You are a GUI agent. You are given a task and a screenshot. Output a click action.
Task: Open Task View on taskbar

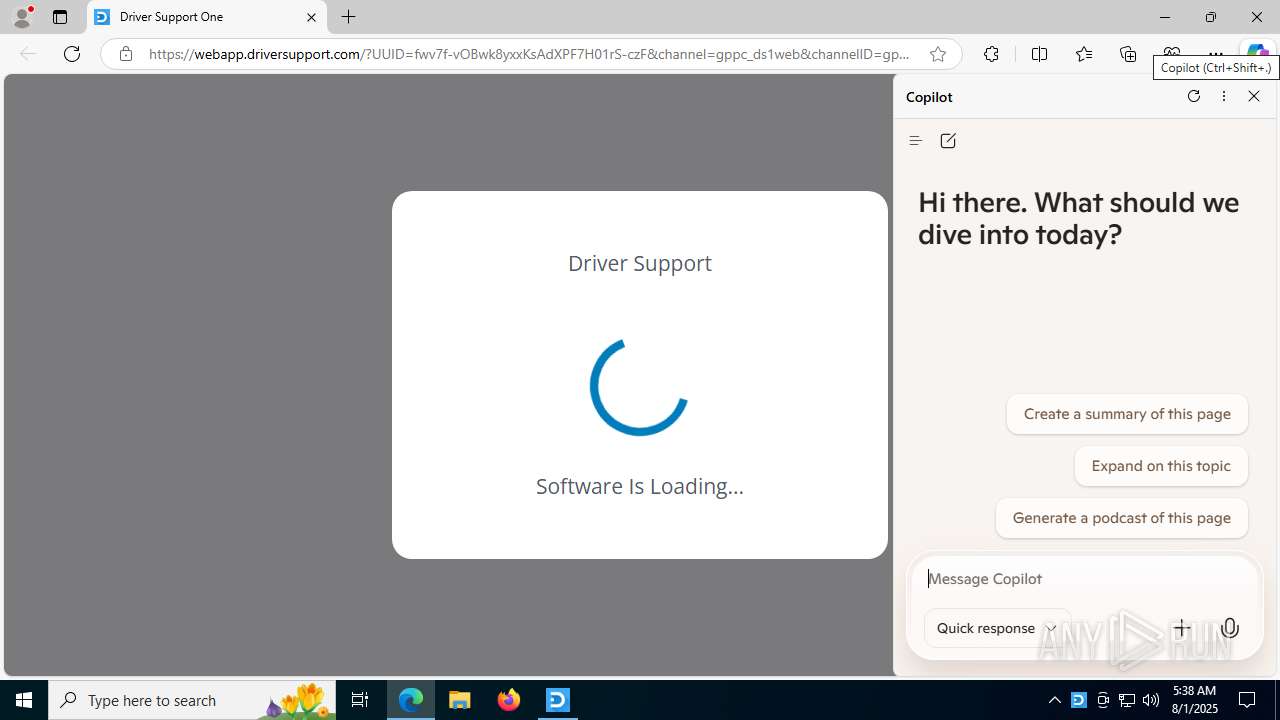pos(360,700)
